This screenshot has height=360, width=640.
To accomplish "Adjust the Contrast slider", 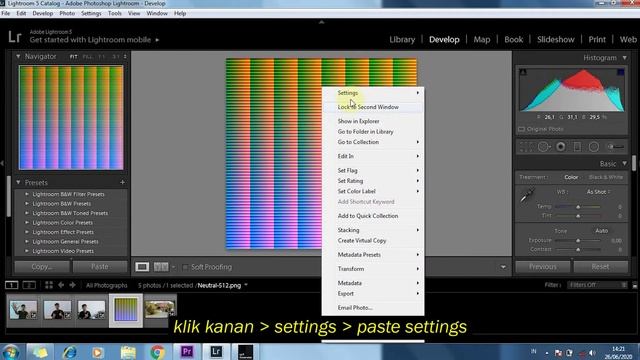I will click(x=578, y=249).
